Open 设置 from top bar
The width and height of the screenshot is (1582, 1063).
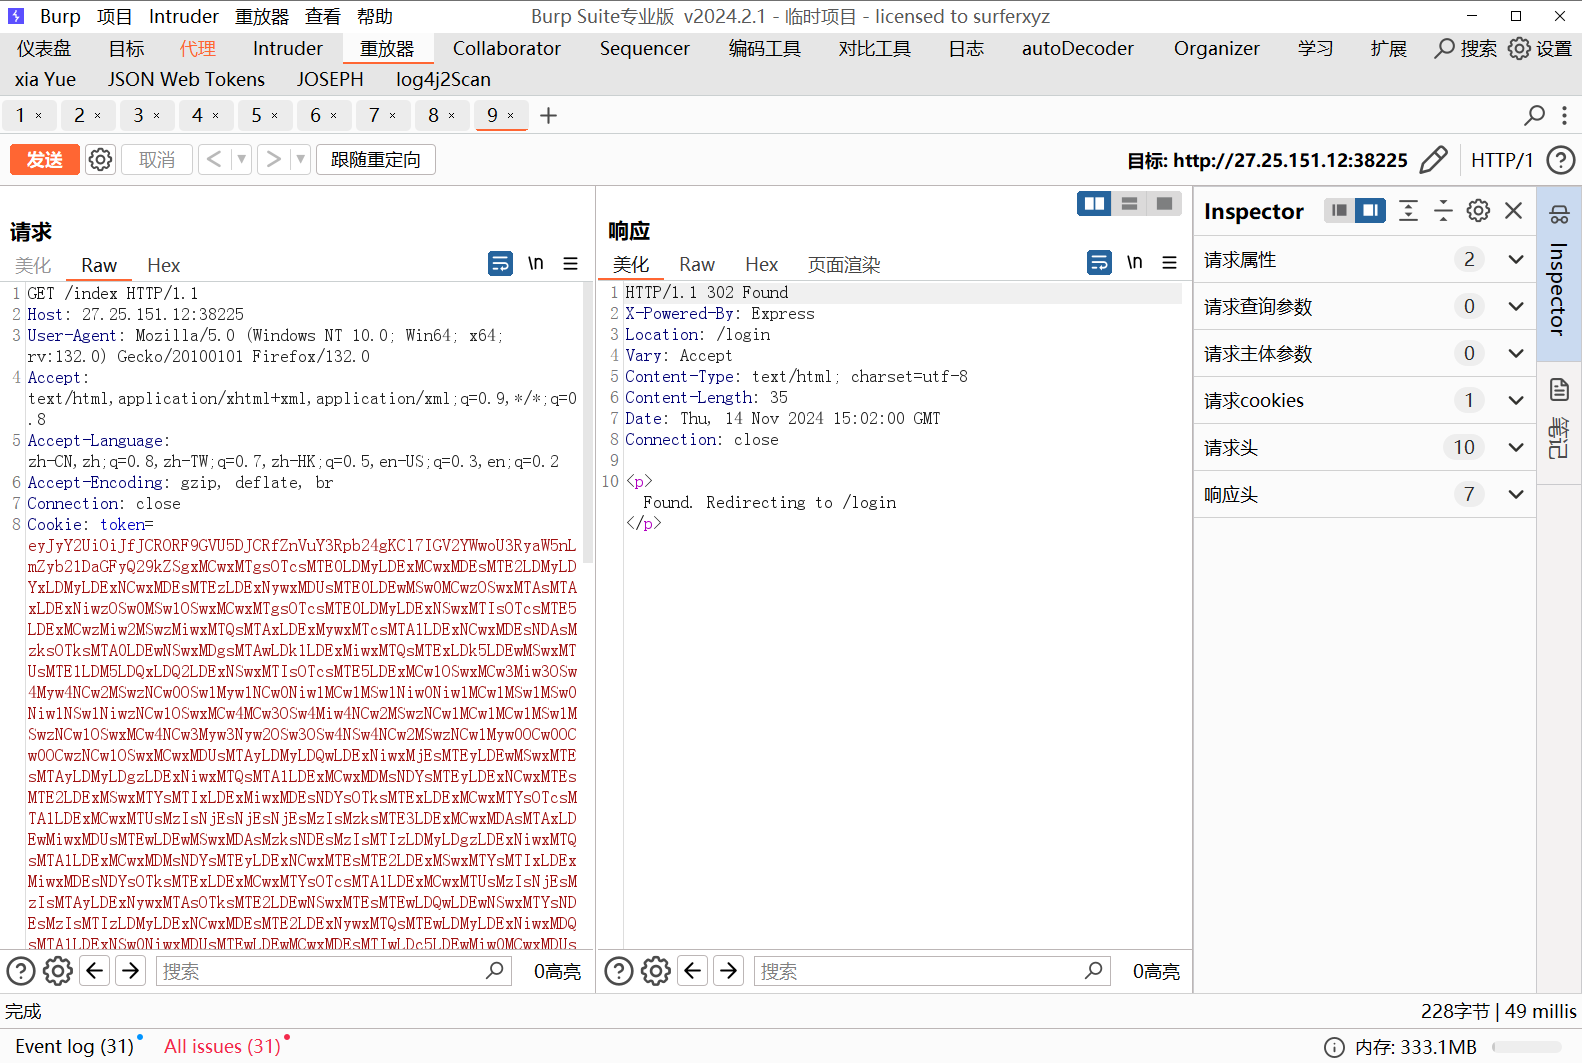[x=1540, y=49]
